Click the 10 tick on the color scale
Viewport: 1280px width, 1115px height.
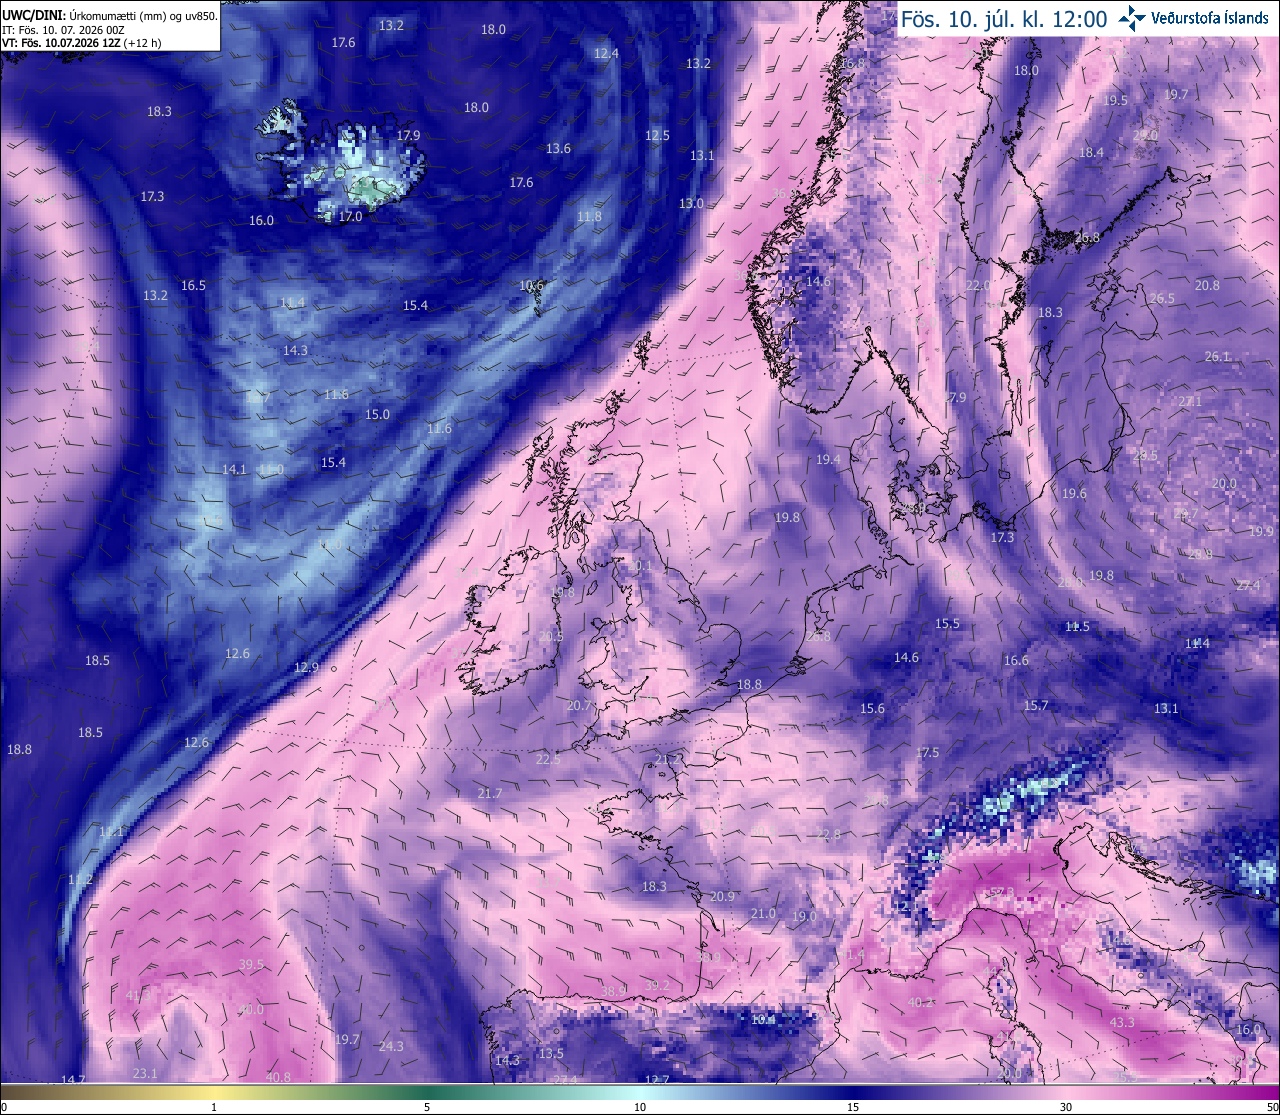coord(639,1107)
